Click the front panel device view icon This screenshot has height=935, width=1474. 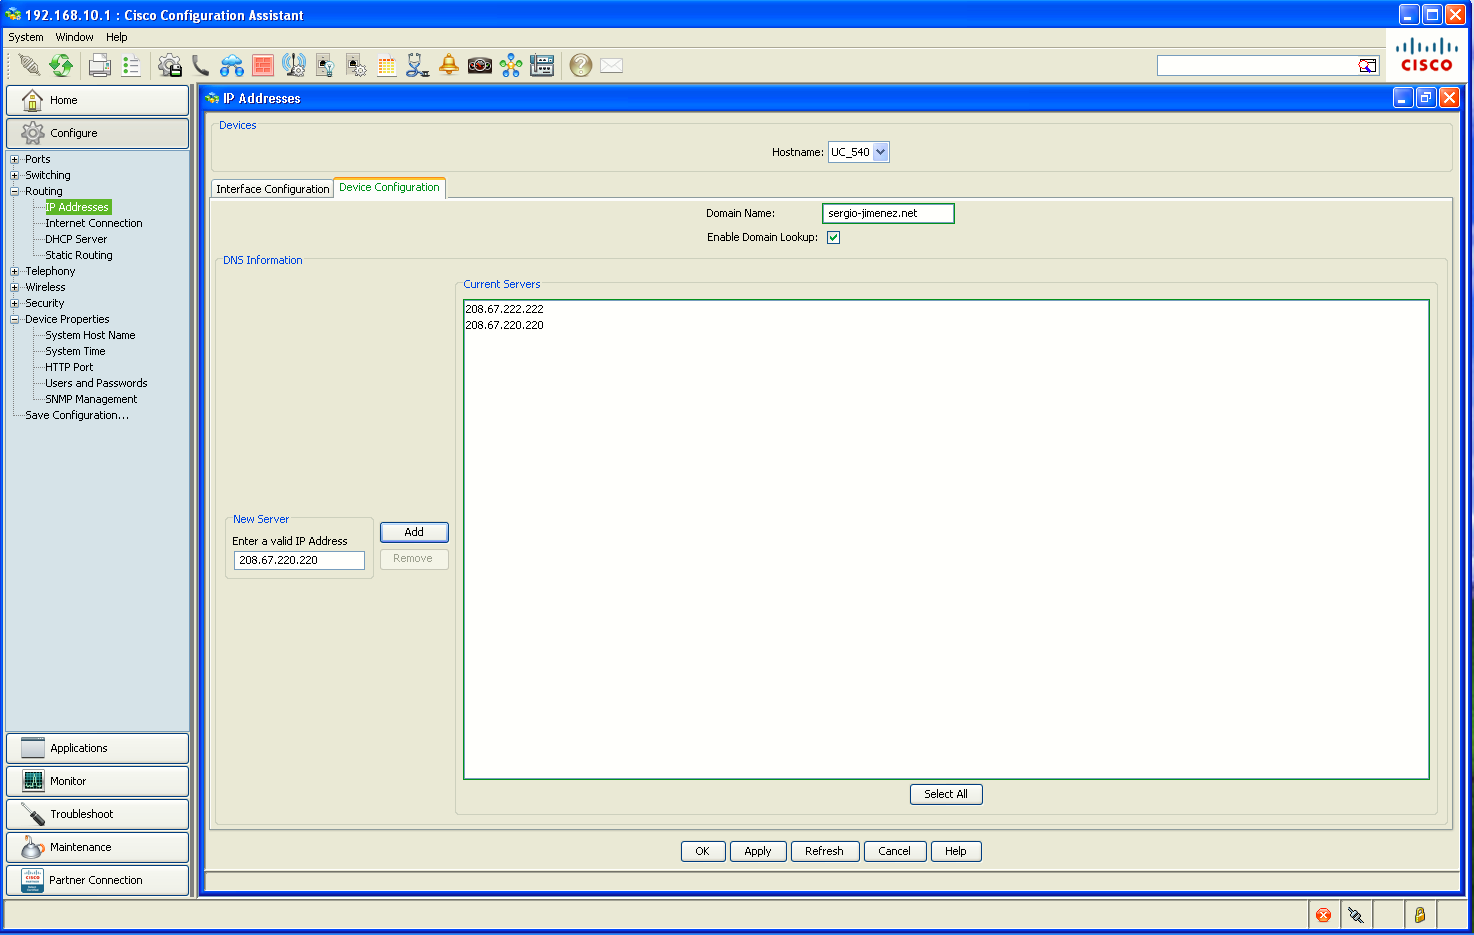pyautogui.click(x=542, y=65)
